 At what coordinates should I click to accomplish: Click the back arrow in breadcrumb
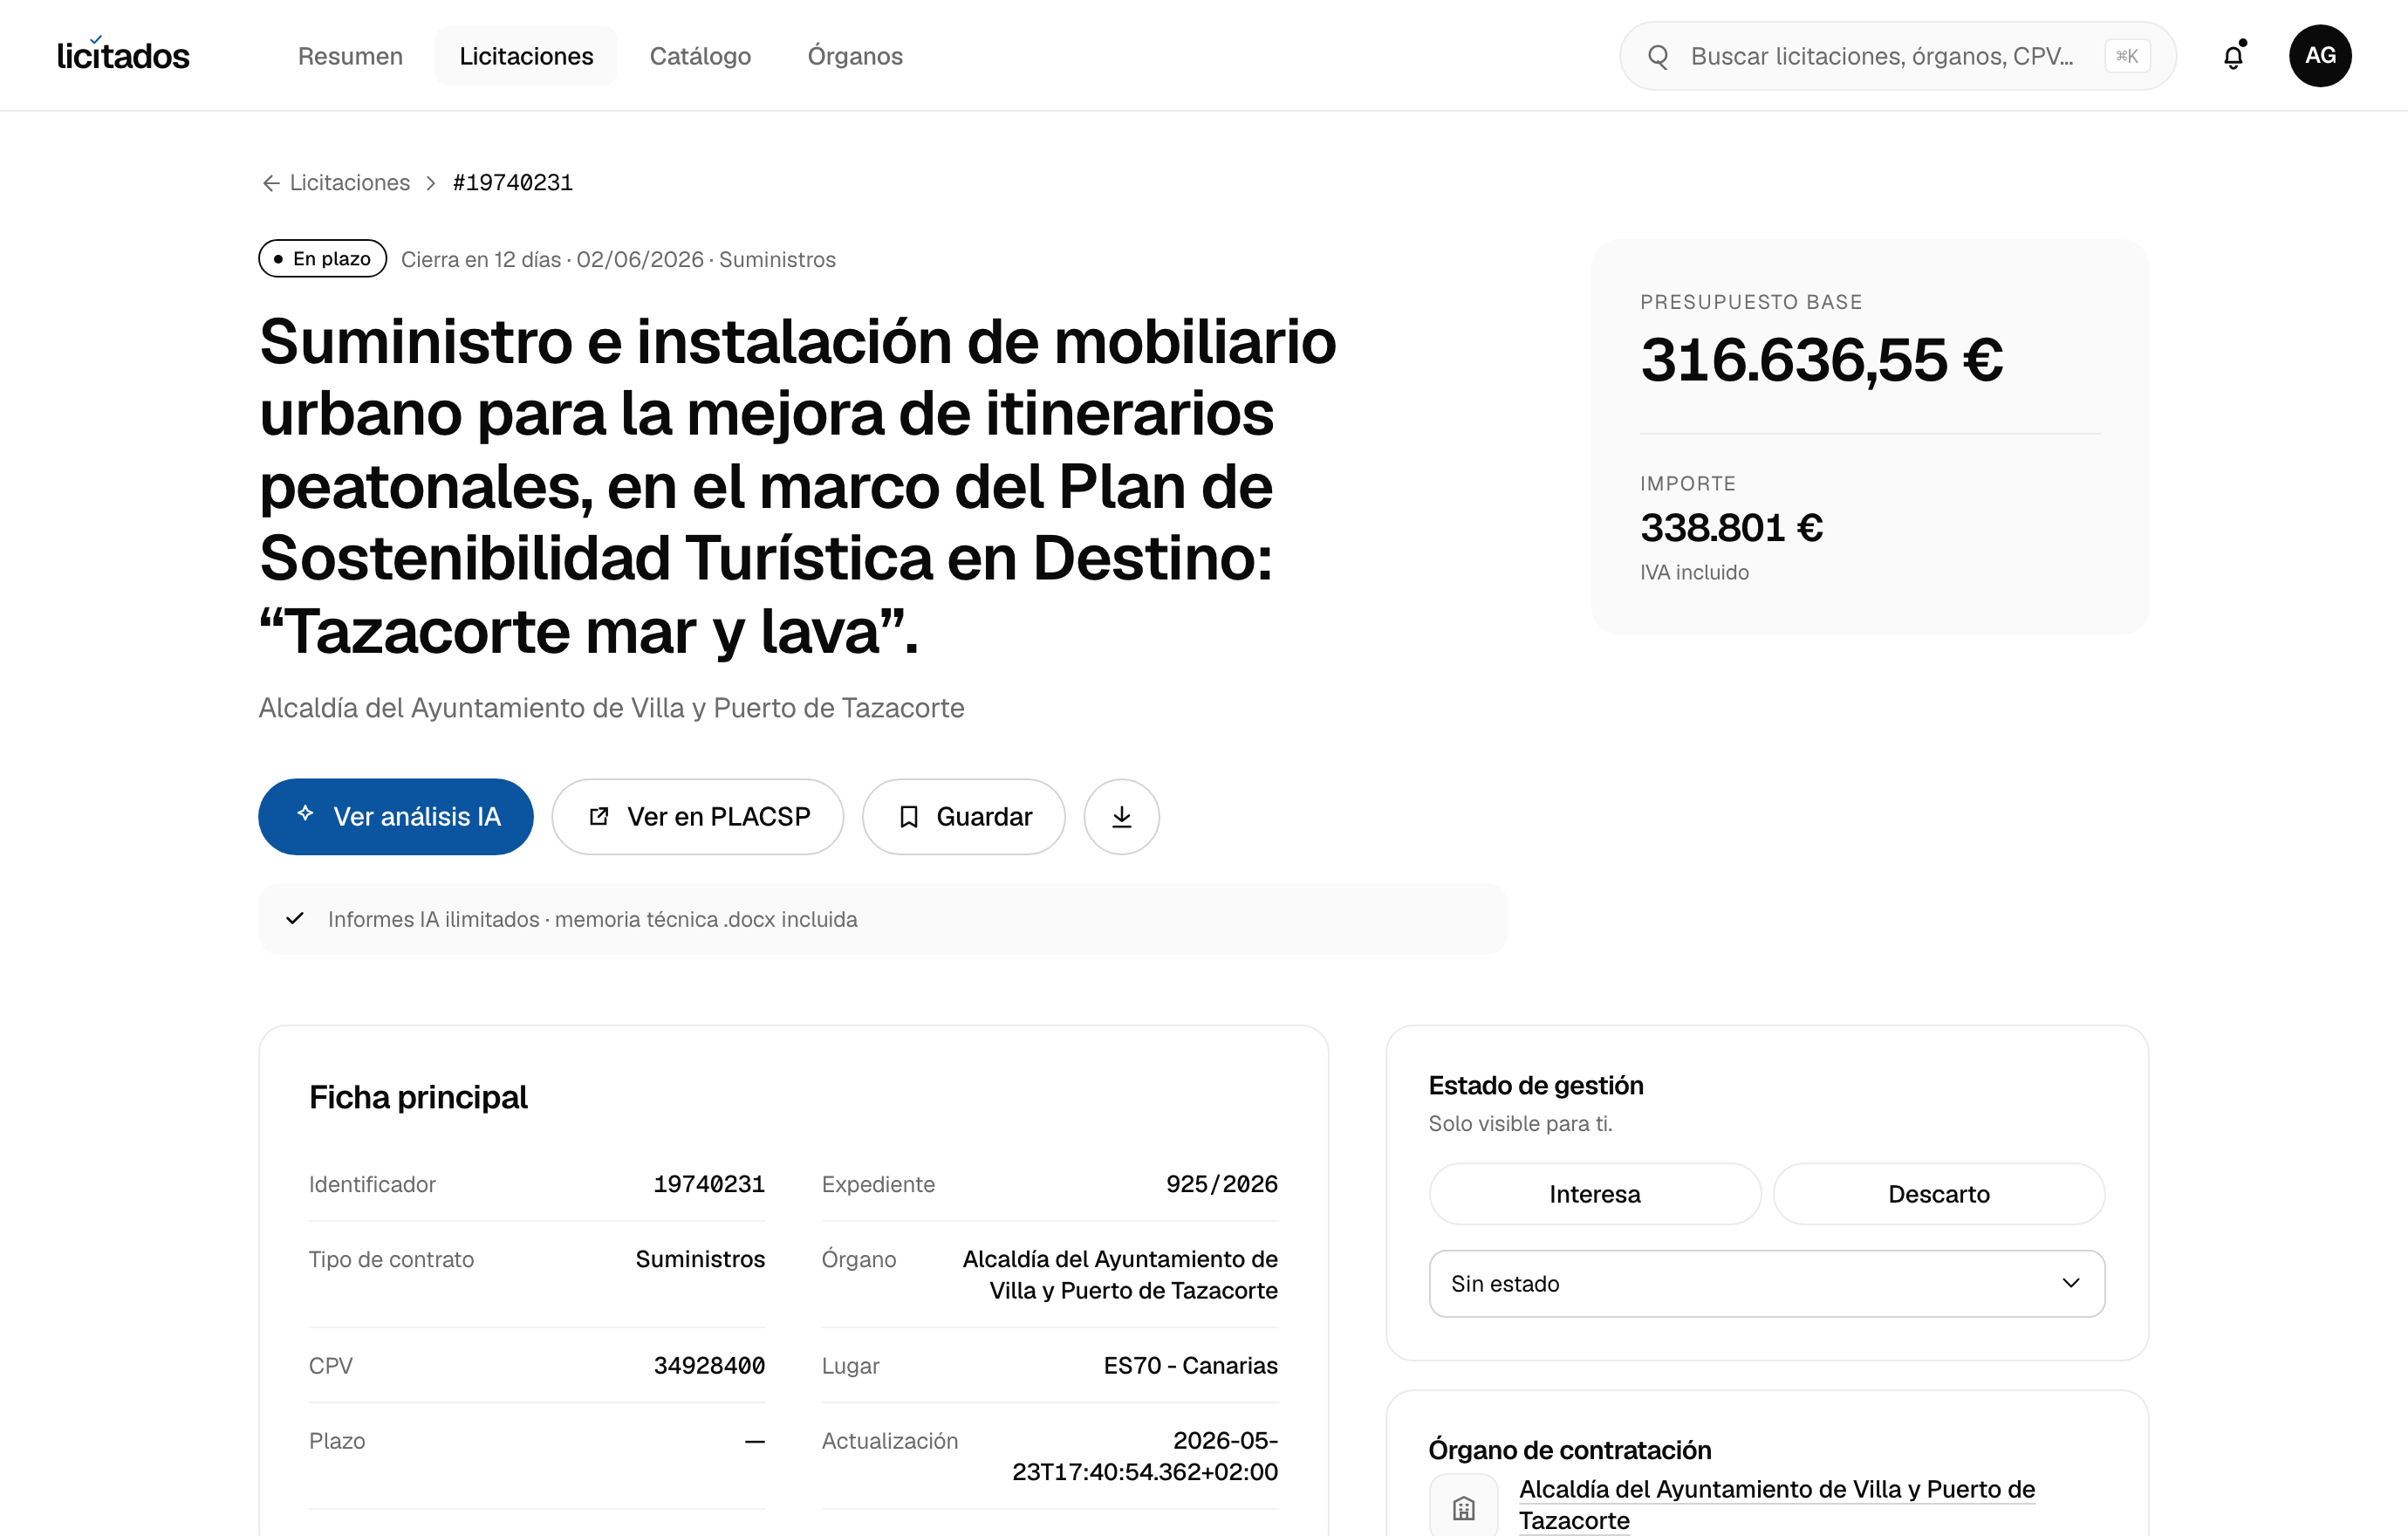point(270,183)
